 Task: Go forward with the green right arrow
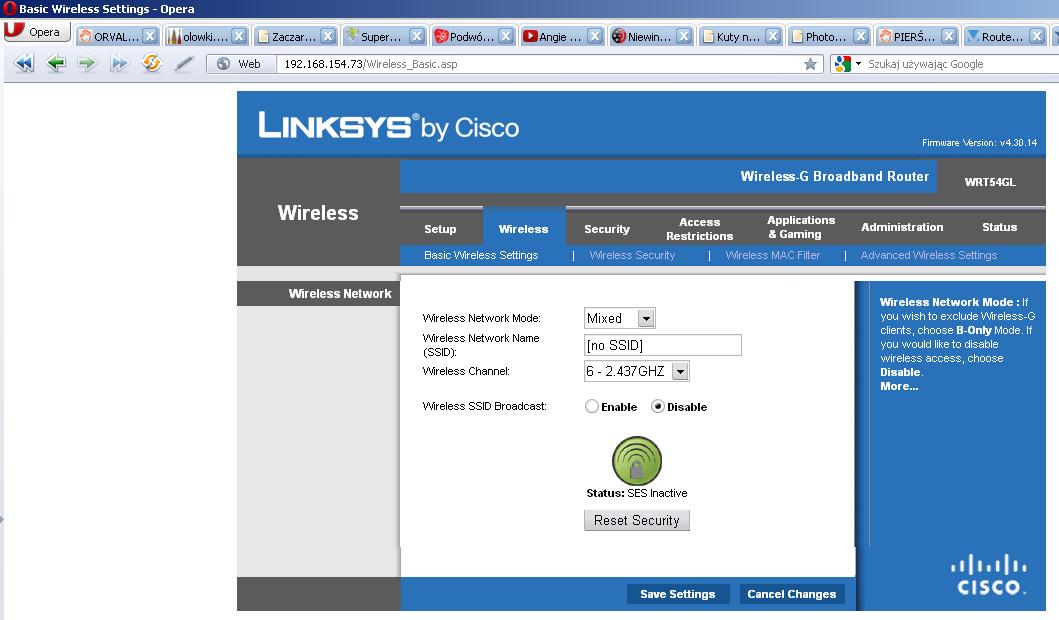(86, 63)
